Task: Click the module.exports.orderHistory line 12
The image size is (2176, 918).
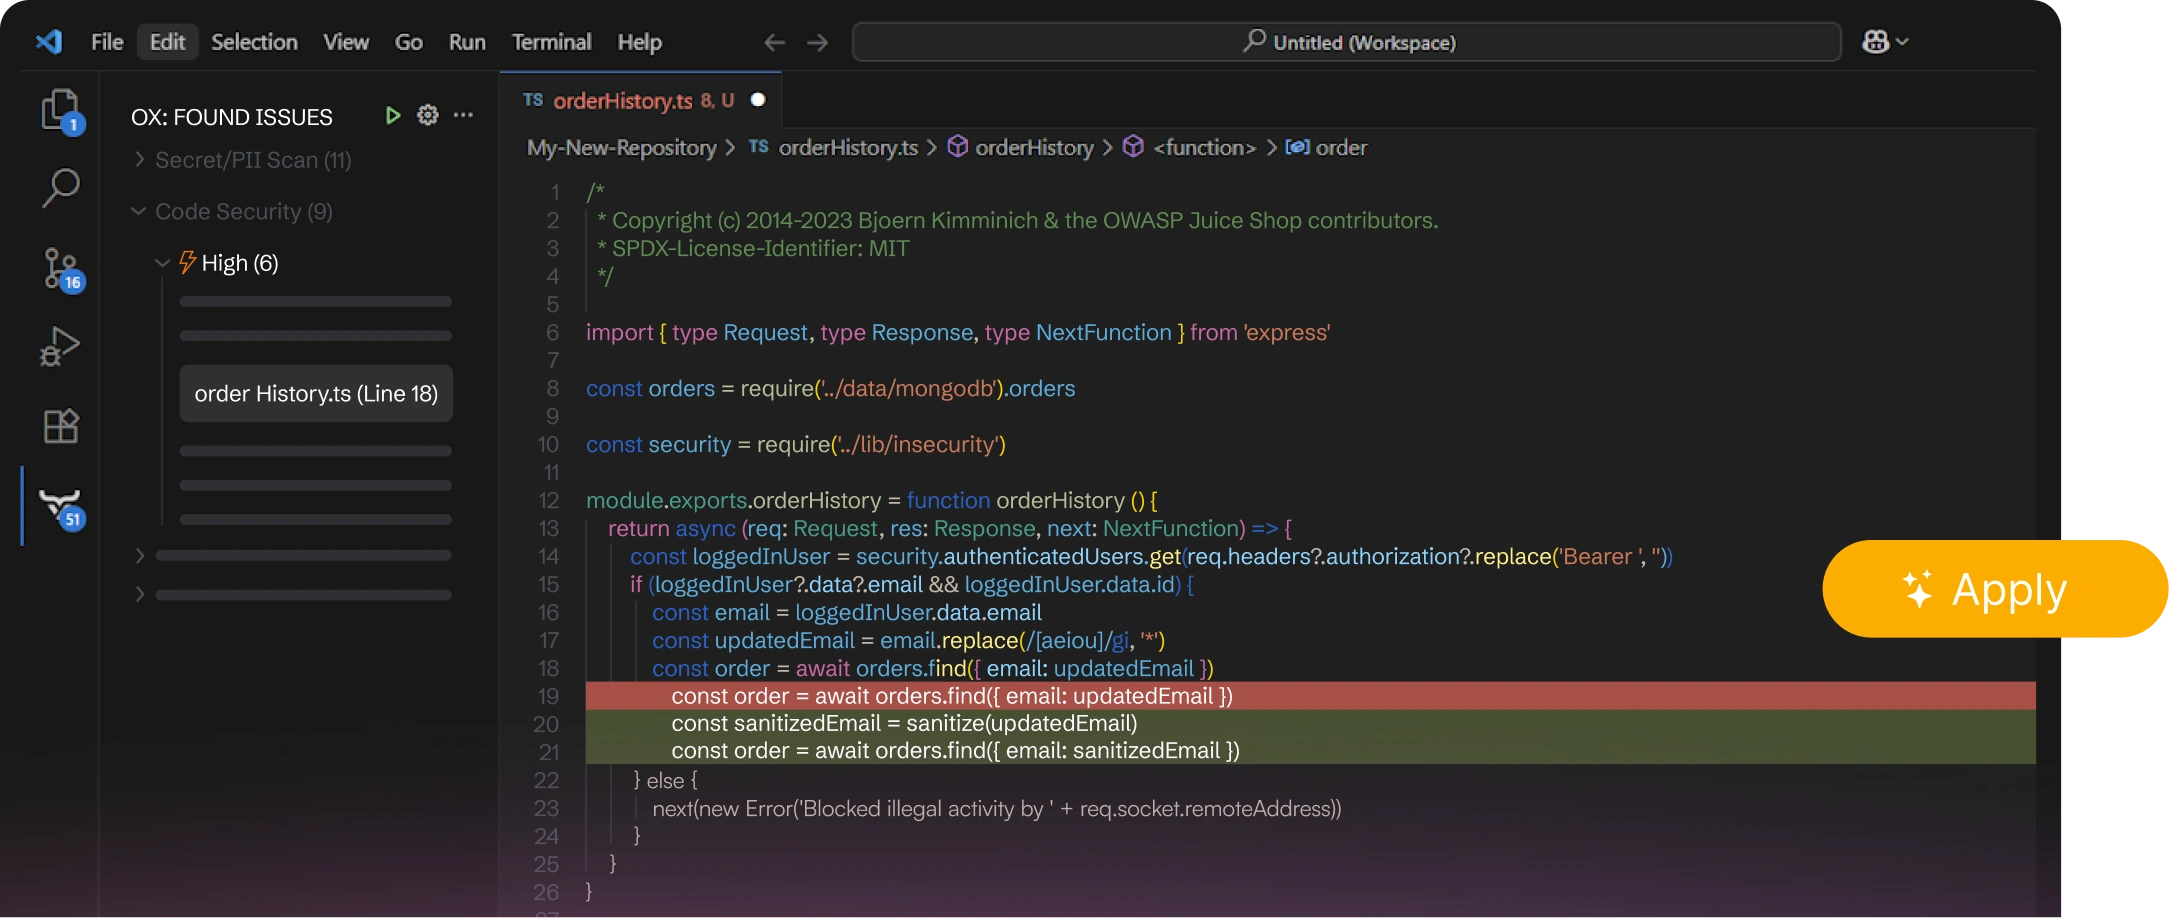Action: 872,500
